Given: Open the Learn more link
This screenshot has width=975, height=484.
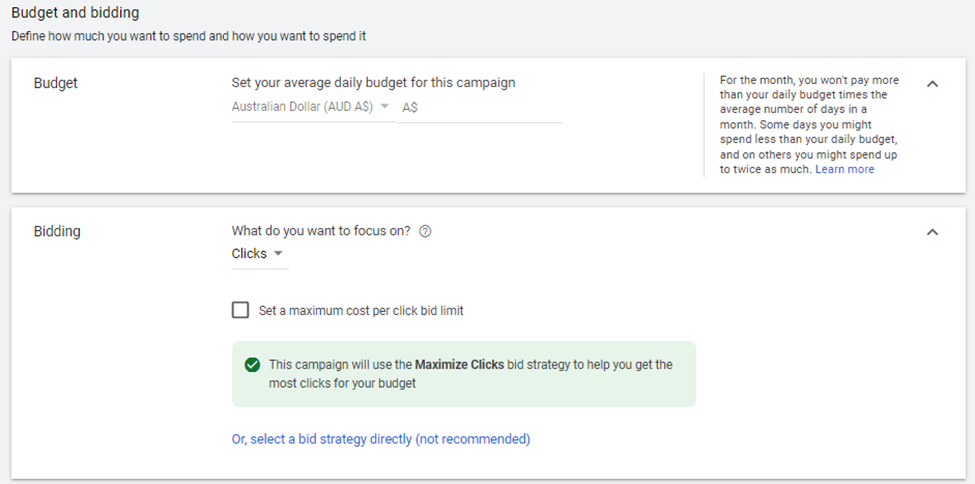Looking at the screenshot, I should point(844,169).
